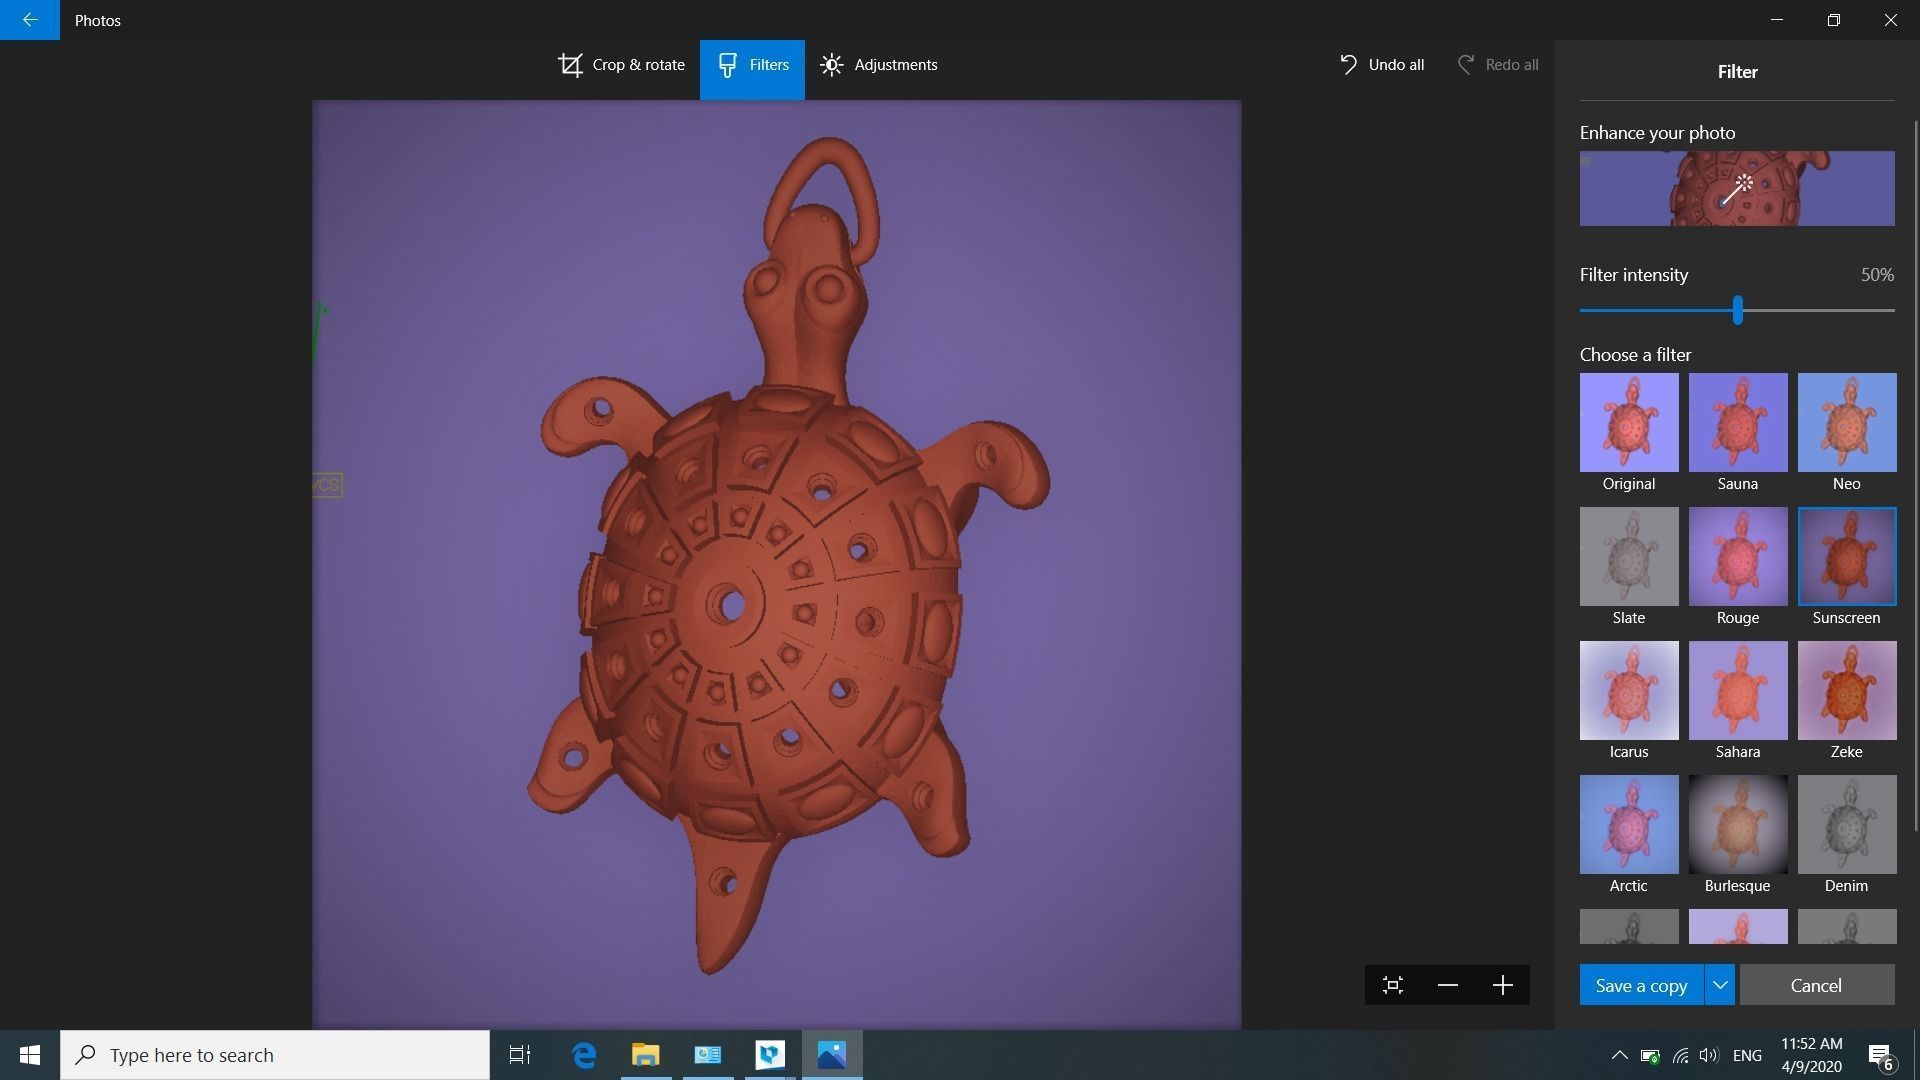Choose the Denim filter
The width and height of the screenshot is (1920, 1080).
click(1847, 824)
